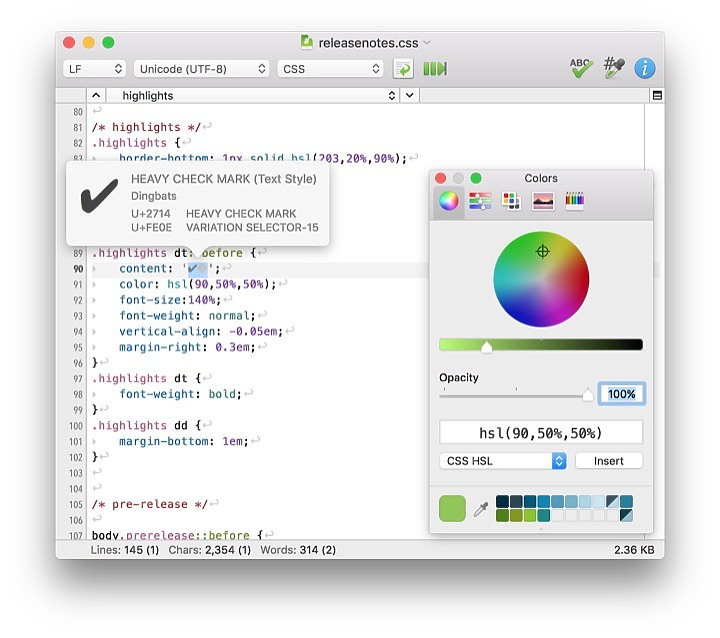Click the font-weight: normal line
Image resolution: width=720 pixels, height=638 pixels.
coord(187,316)
